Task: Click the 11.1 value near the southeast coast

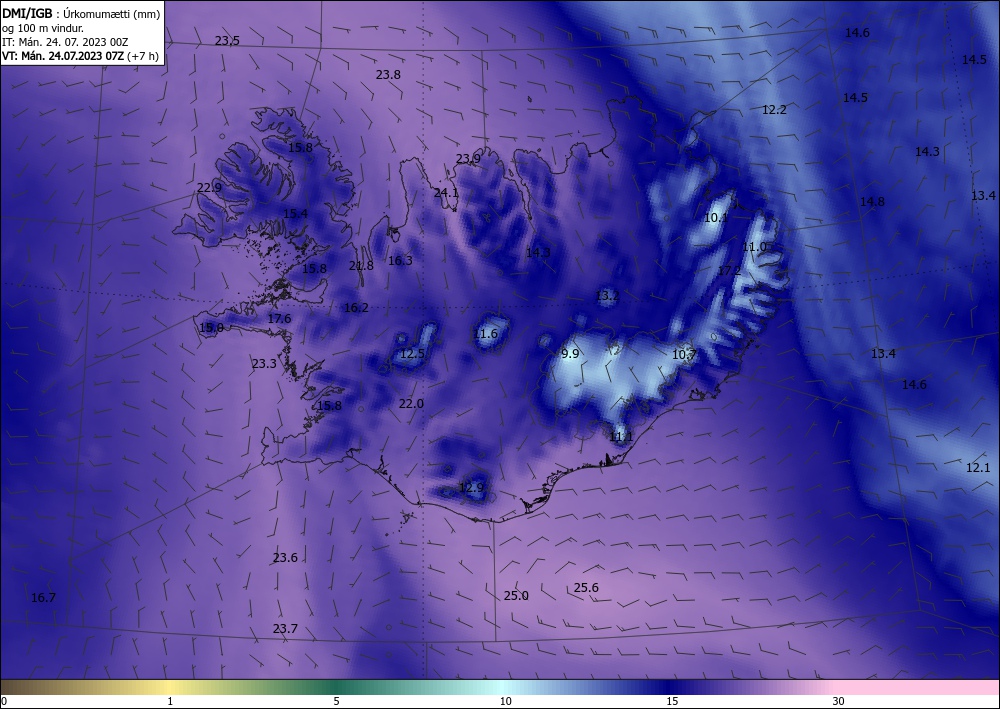Action: click(621, 437)
